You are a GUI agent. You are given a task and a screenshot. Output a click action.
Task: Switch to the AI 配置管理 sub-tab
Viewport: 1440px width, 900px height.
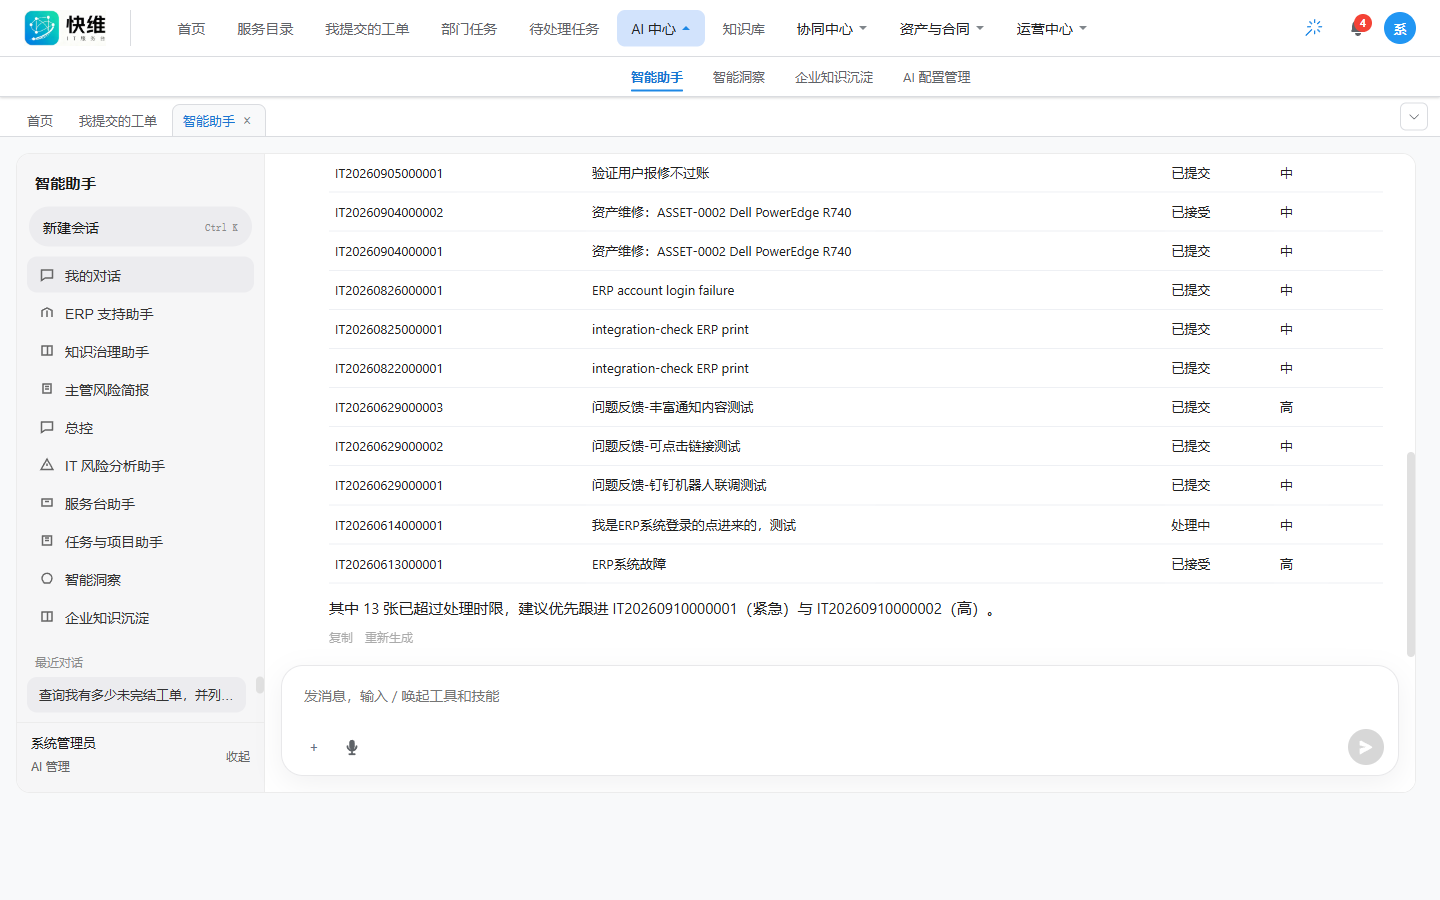pyautogui.click(x=937, y=77)
